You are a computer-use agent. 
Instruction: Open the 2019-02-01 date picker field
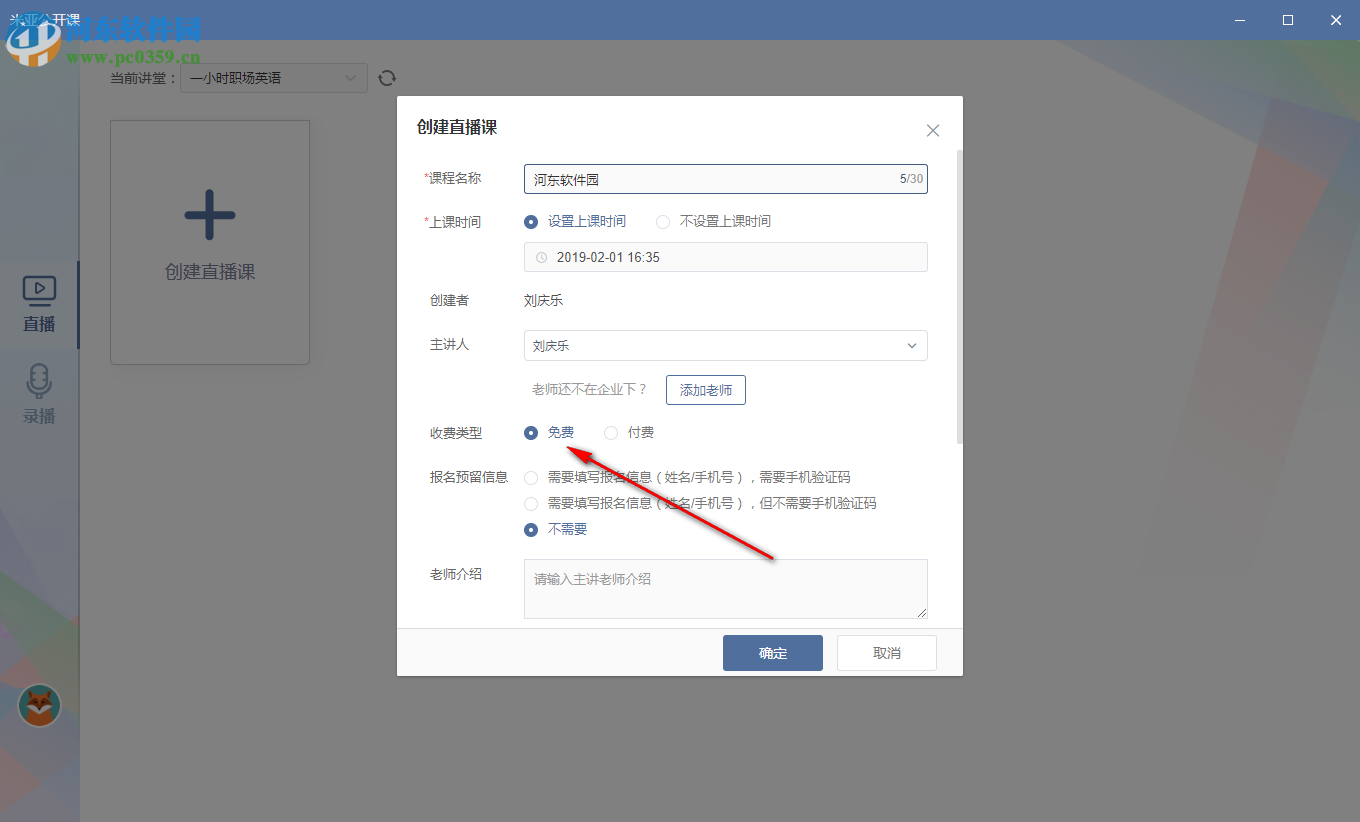(x=725, y=257)
